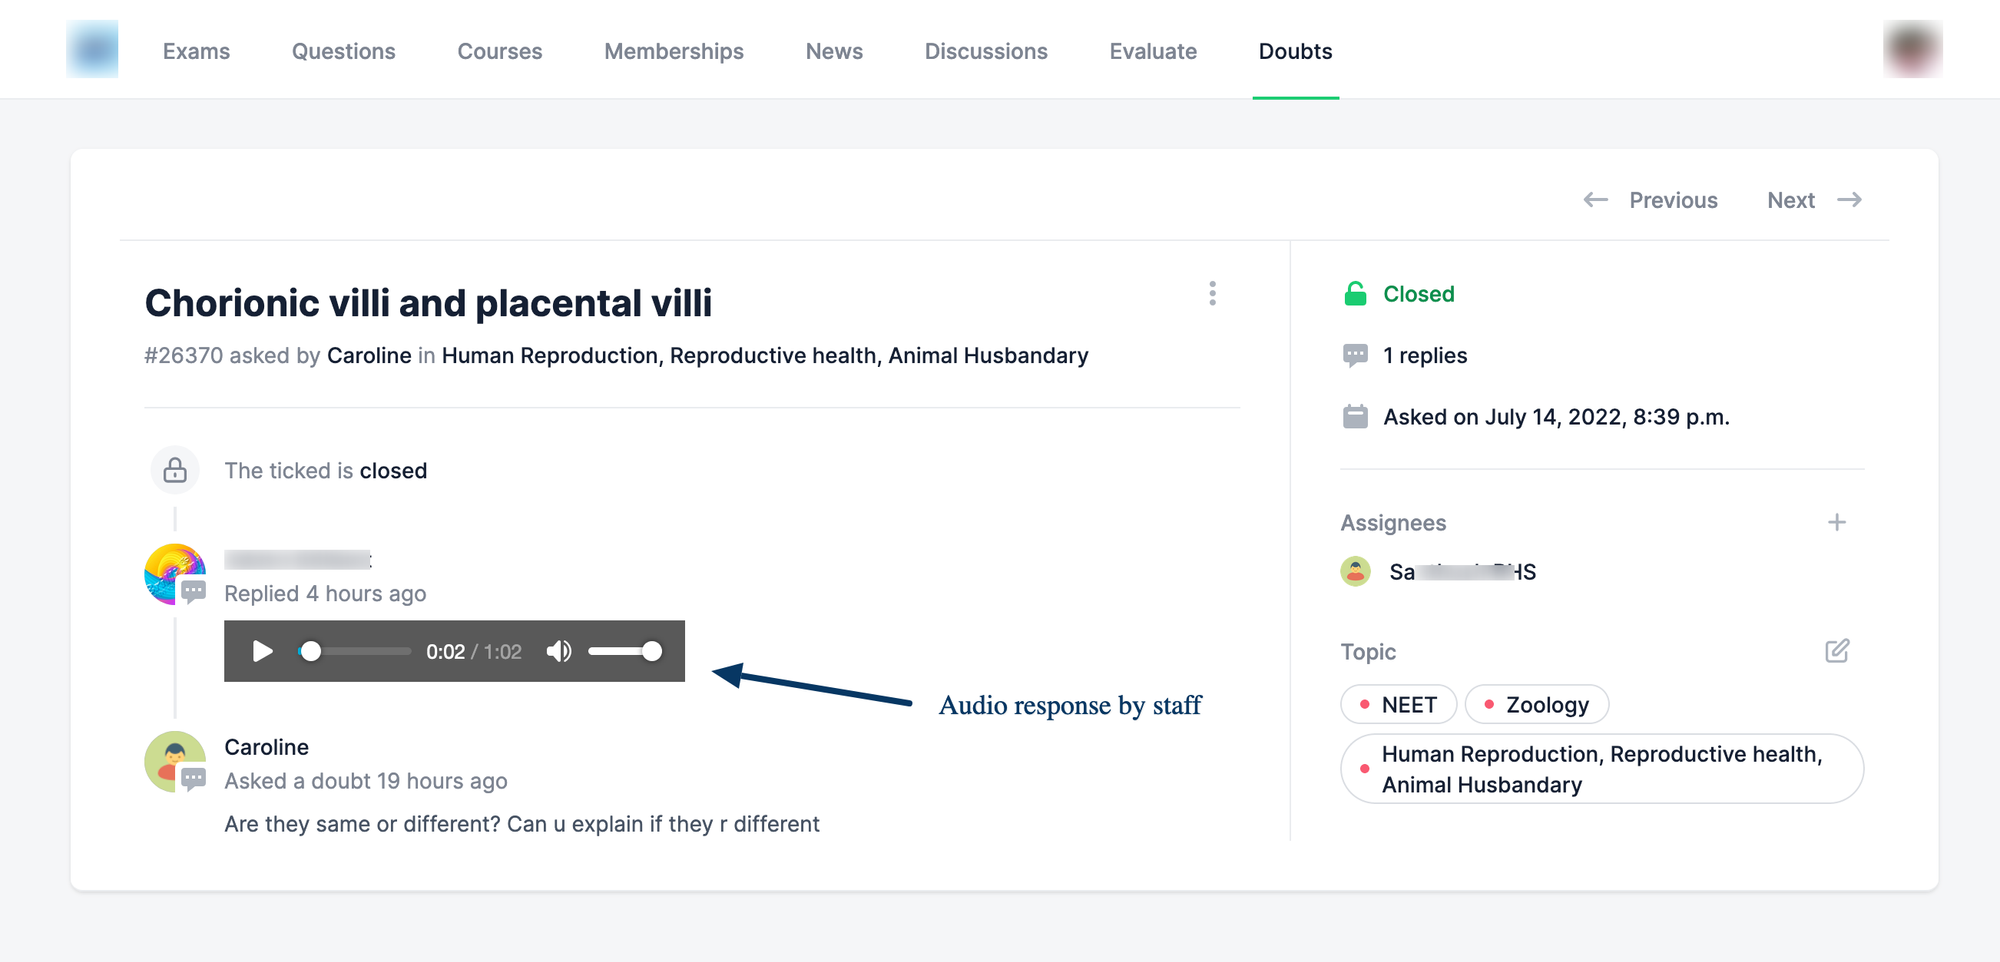The height and width of the screenshot is (962, 2000).
Task: Click the site logo in the navbar
Action: click(x=92, y=49)
